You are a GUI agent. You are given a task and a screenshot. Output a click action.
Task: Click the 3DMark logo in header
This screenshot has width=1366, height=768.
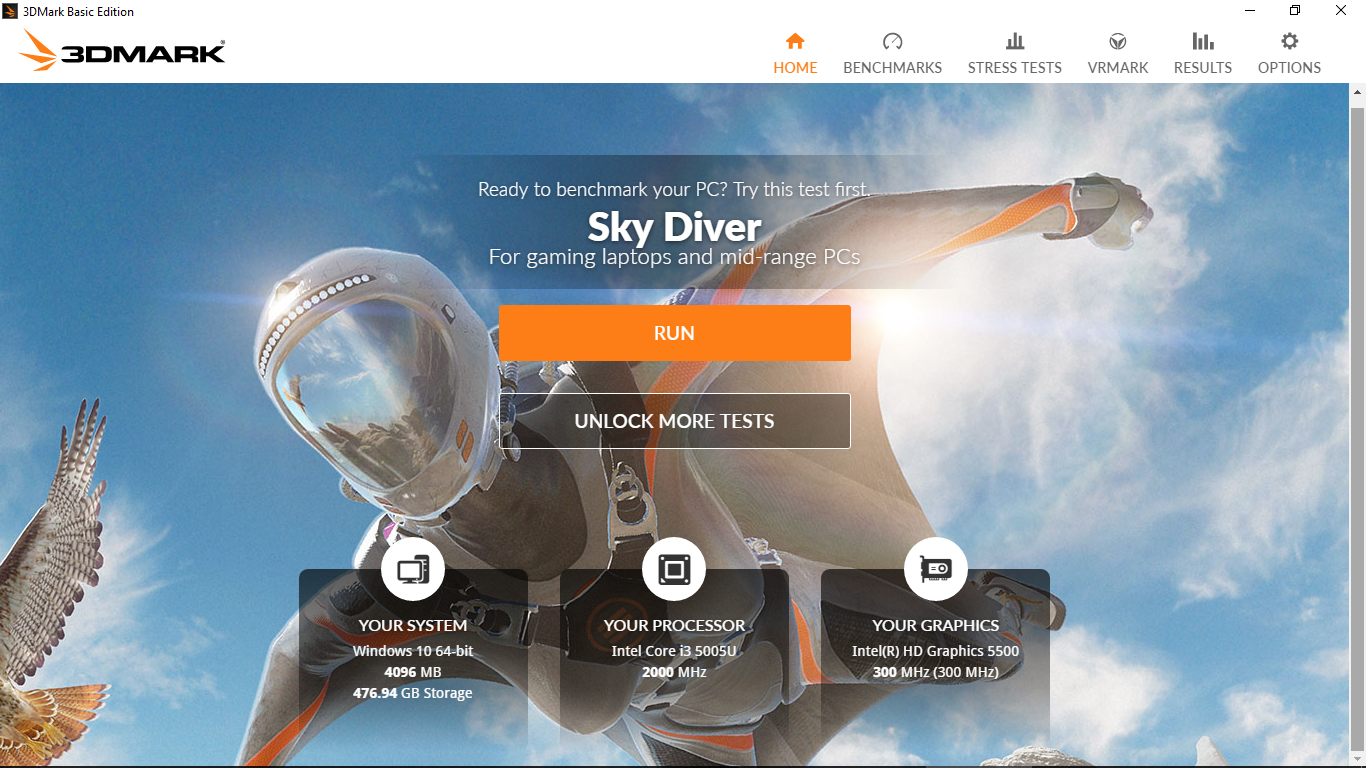click(122, 51)
